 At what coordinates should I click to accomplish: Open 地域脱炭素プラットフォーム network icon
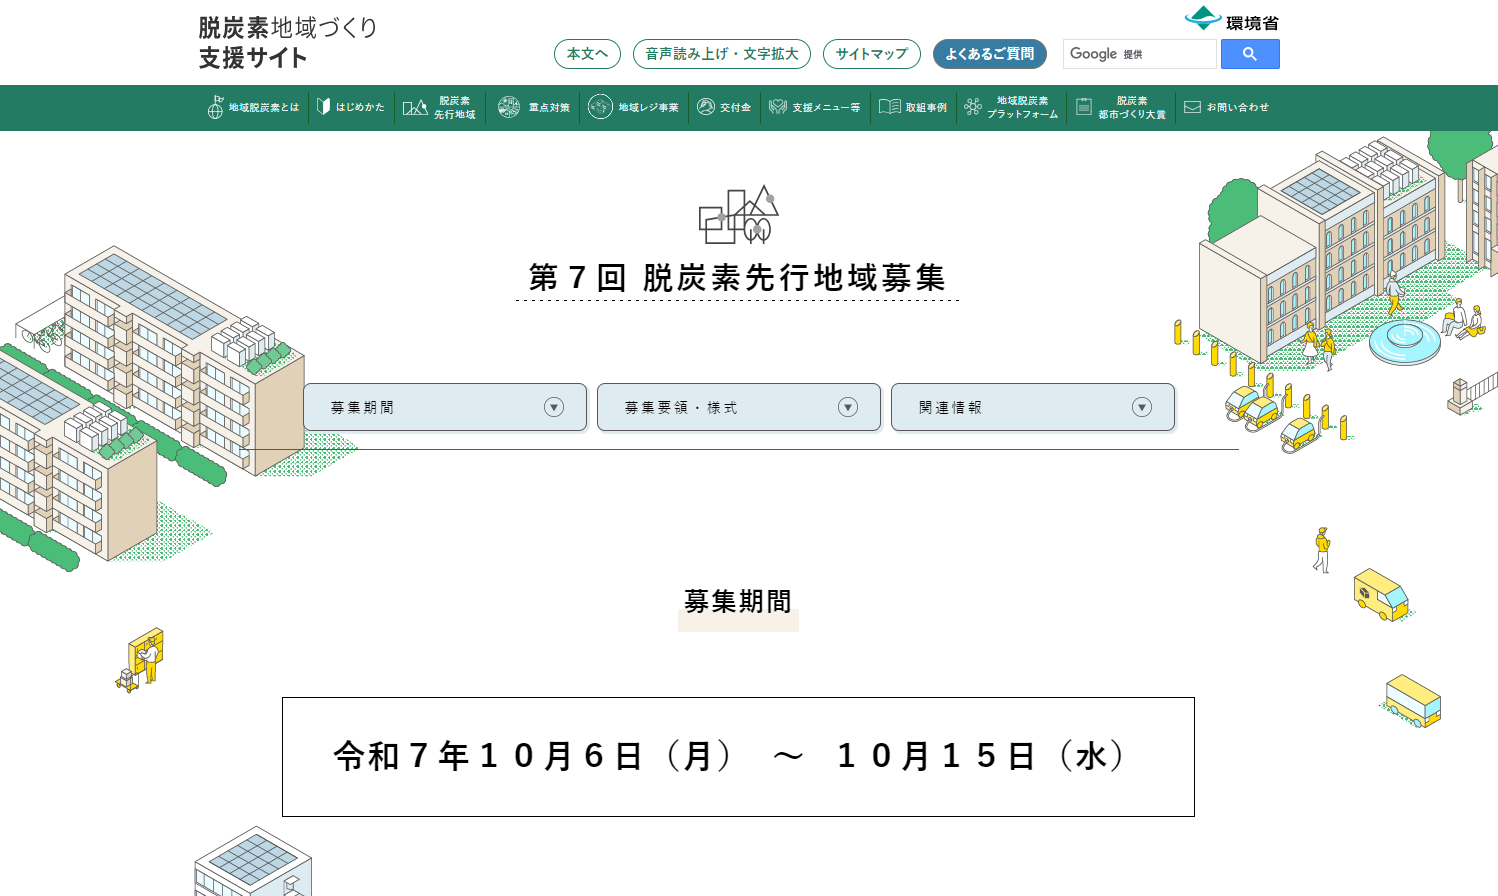[x=973, y=107]
